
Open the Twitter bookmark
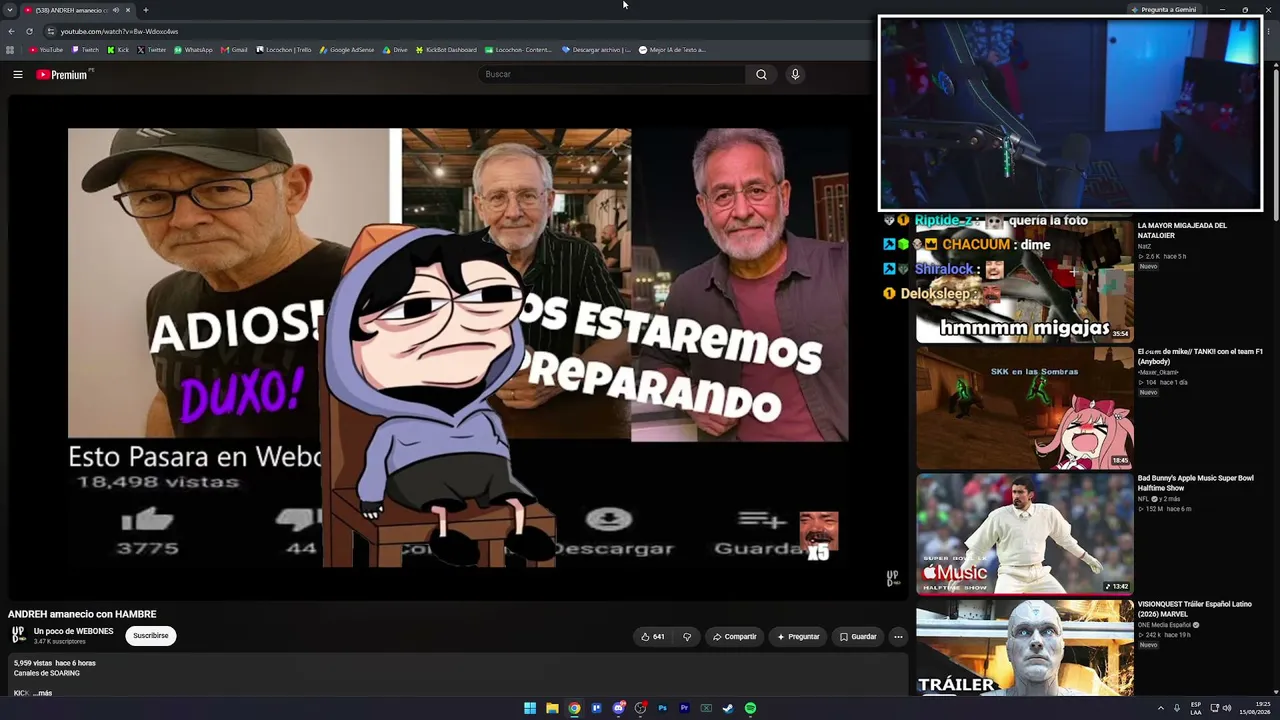152,50
